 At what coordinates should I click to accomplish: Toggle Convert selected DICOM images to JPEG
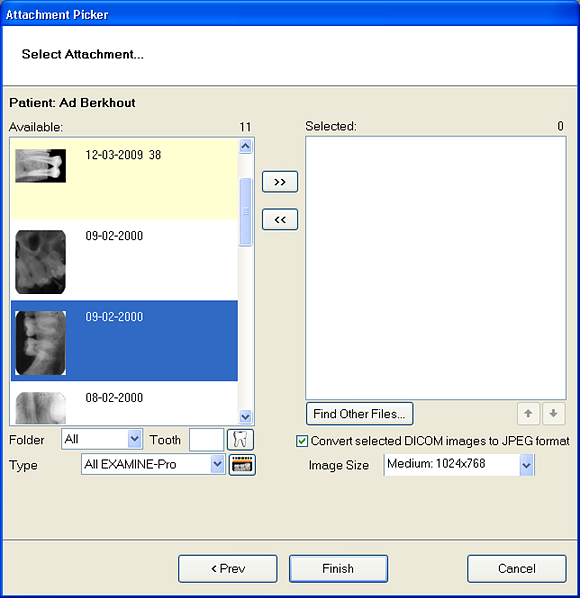(302, 441)
